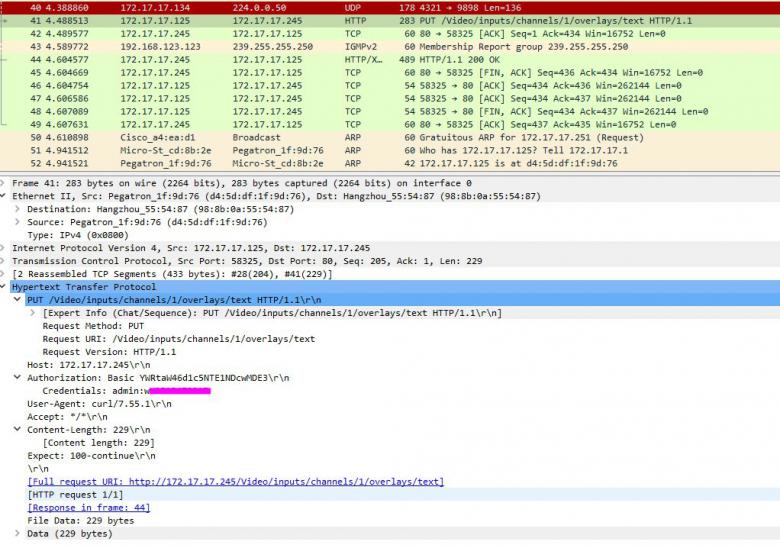The image size is (780, 548).
Task: Collapse the Ethernet II section
Action: coord(2,196)
